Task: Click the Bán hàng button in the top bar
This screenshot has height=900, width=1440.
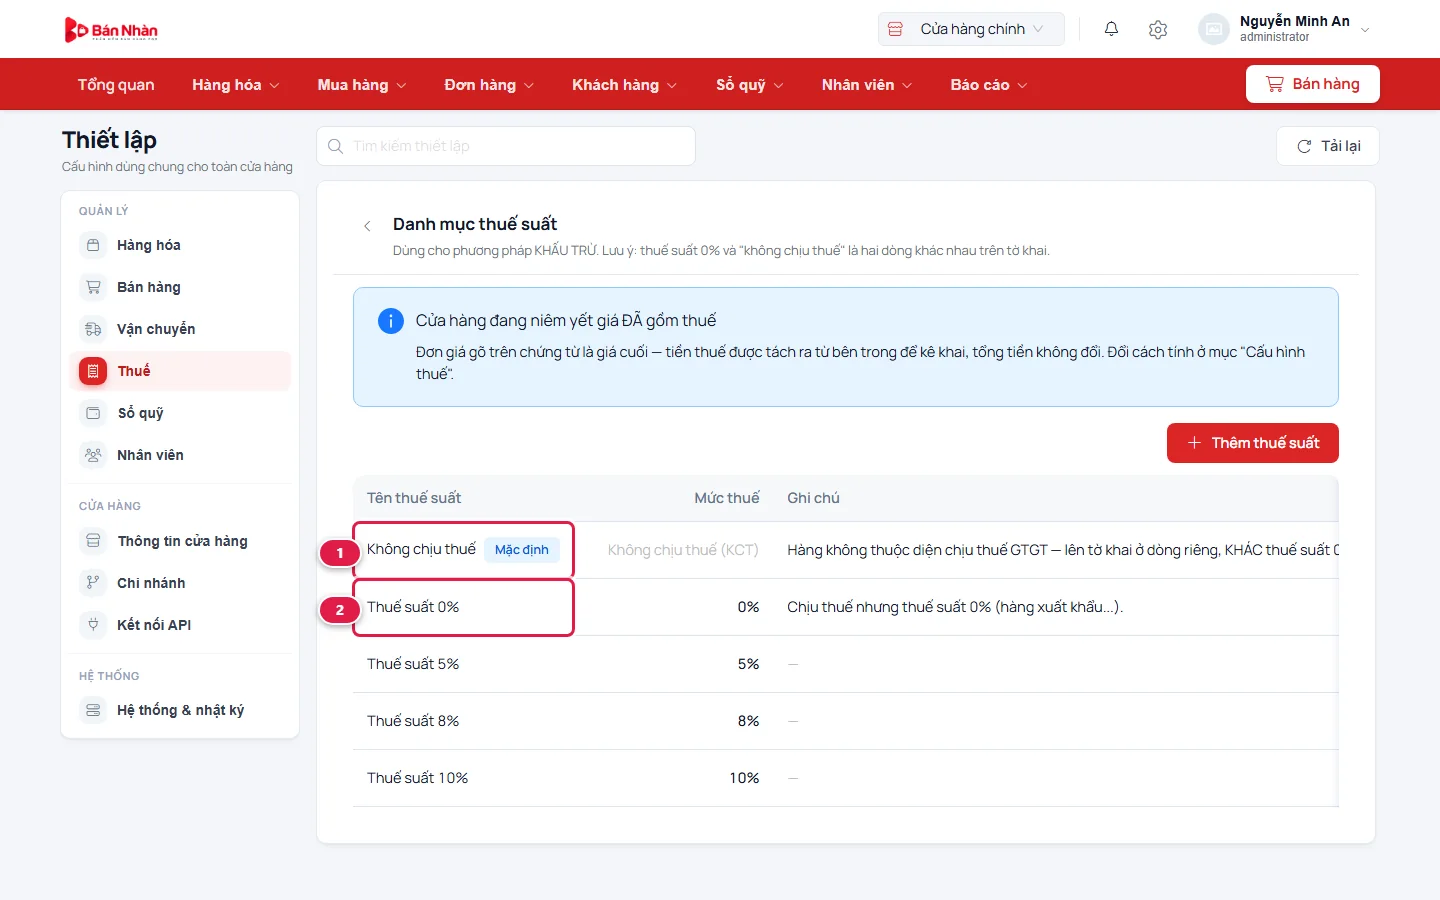Action: click(1313, 84)
